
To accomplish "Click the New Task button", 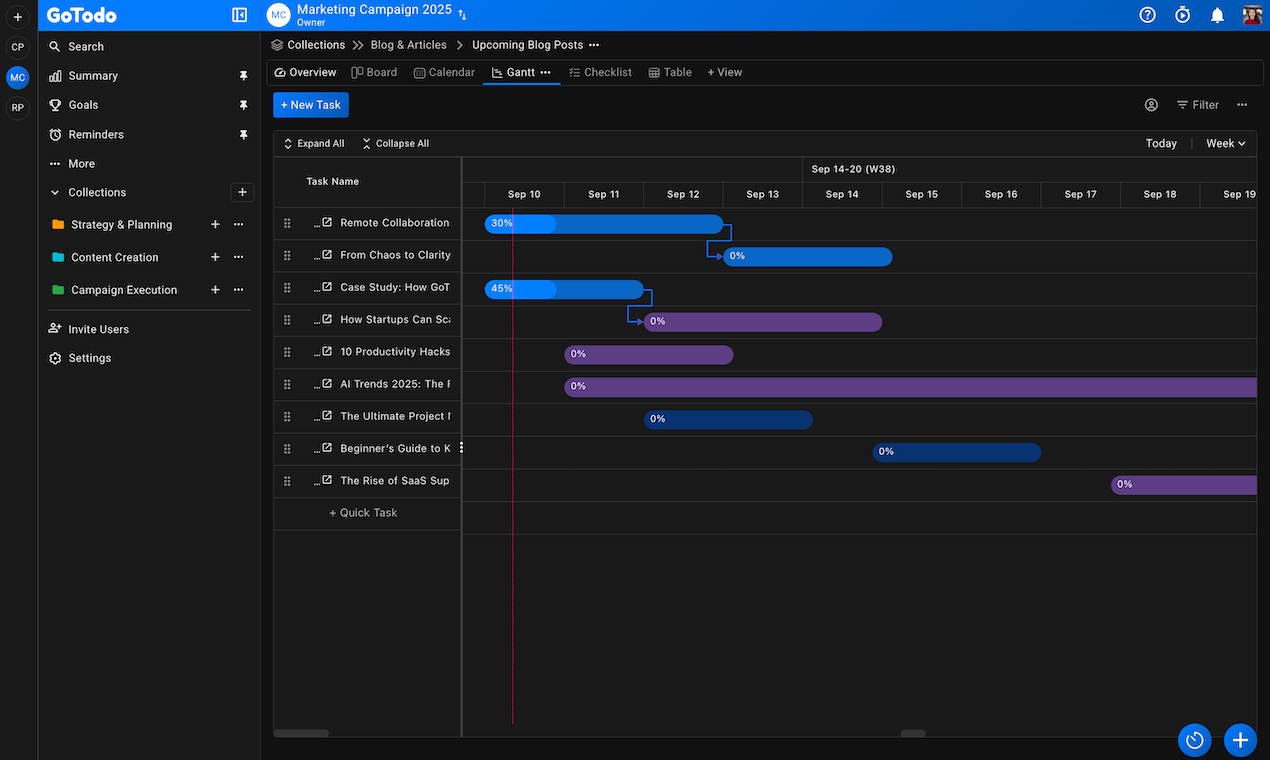I will 310,105.
